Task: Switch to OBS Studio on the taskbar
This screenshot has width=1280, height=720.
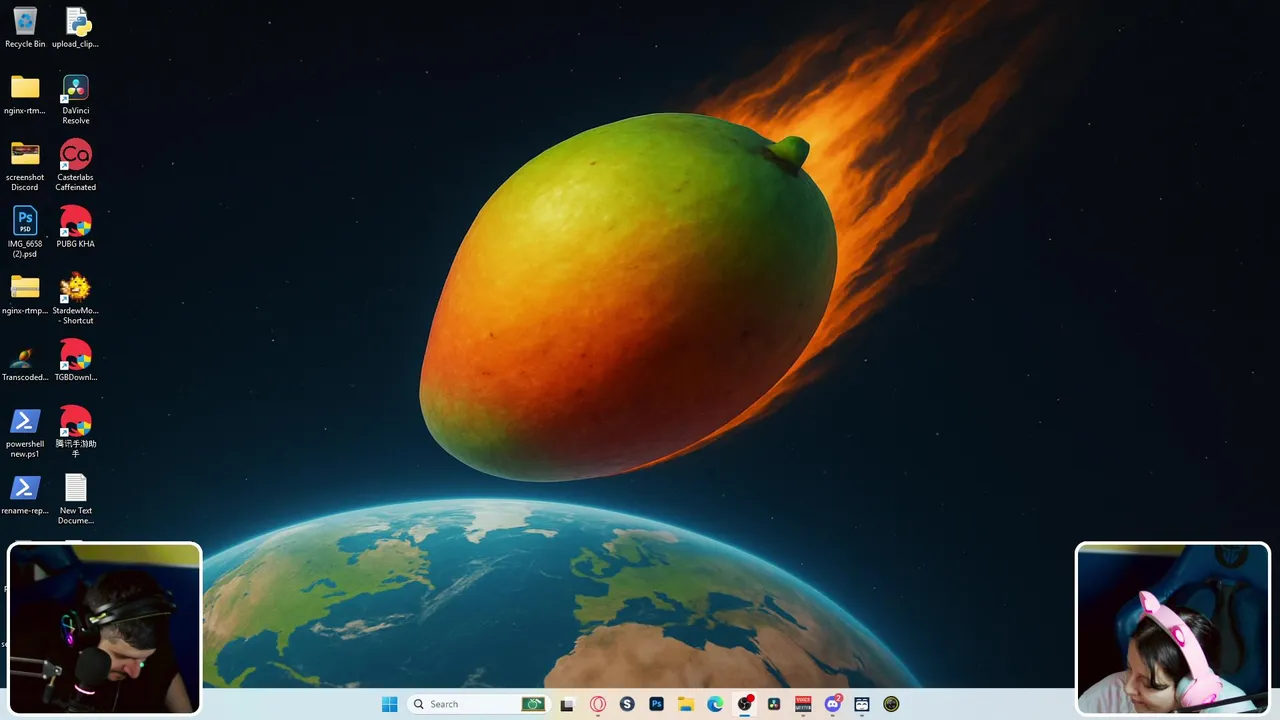Action: pos(744,704)
